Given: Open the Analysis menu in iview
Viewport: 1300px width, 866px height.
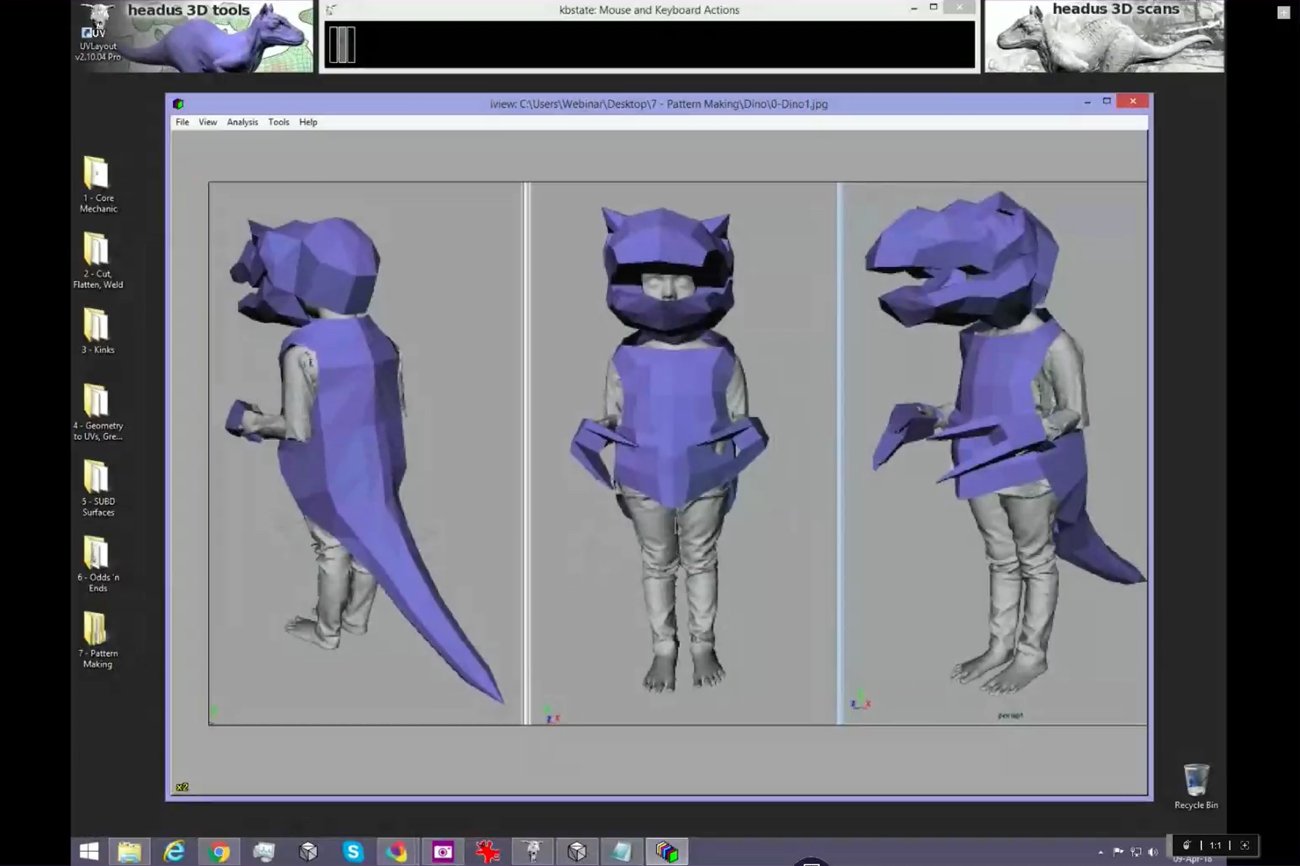Looking at the screenshot, I should click(x=242, y=121).
